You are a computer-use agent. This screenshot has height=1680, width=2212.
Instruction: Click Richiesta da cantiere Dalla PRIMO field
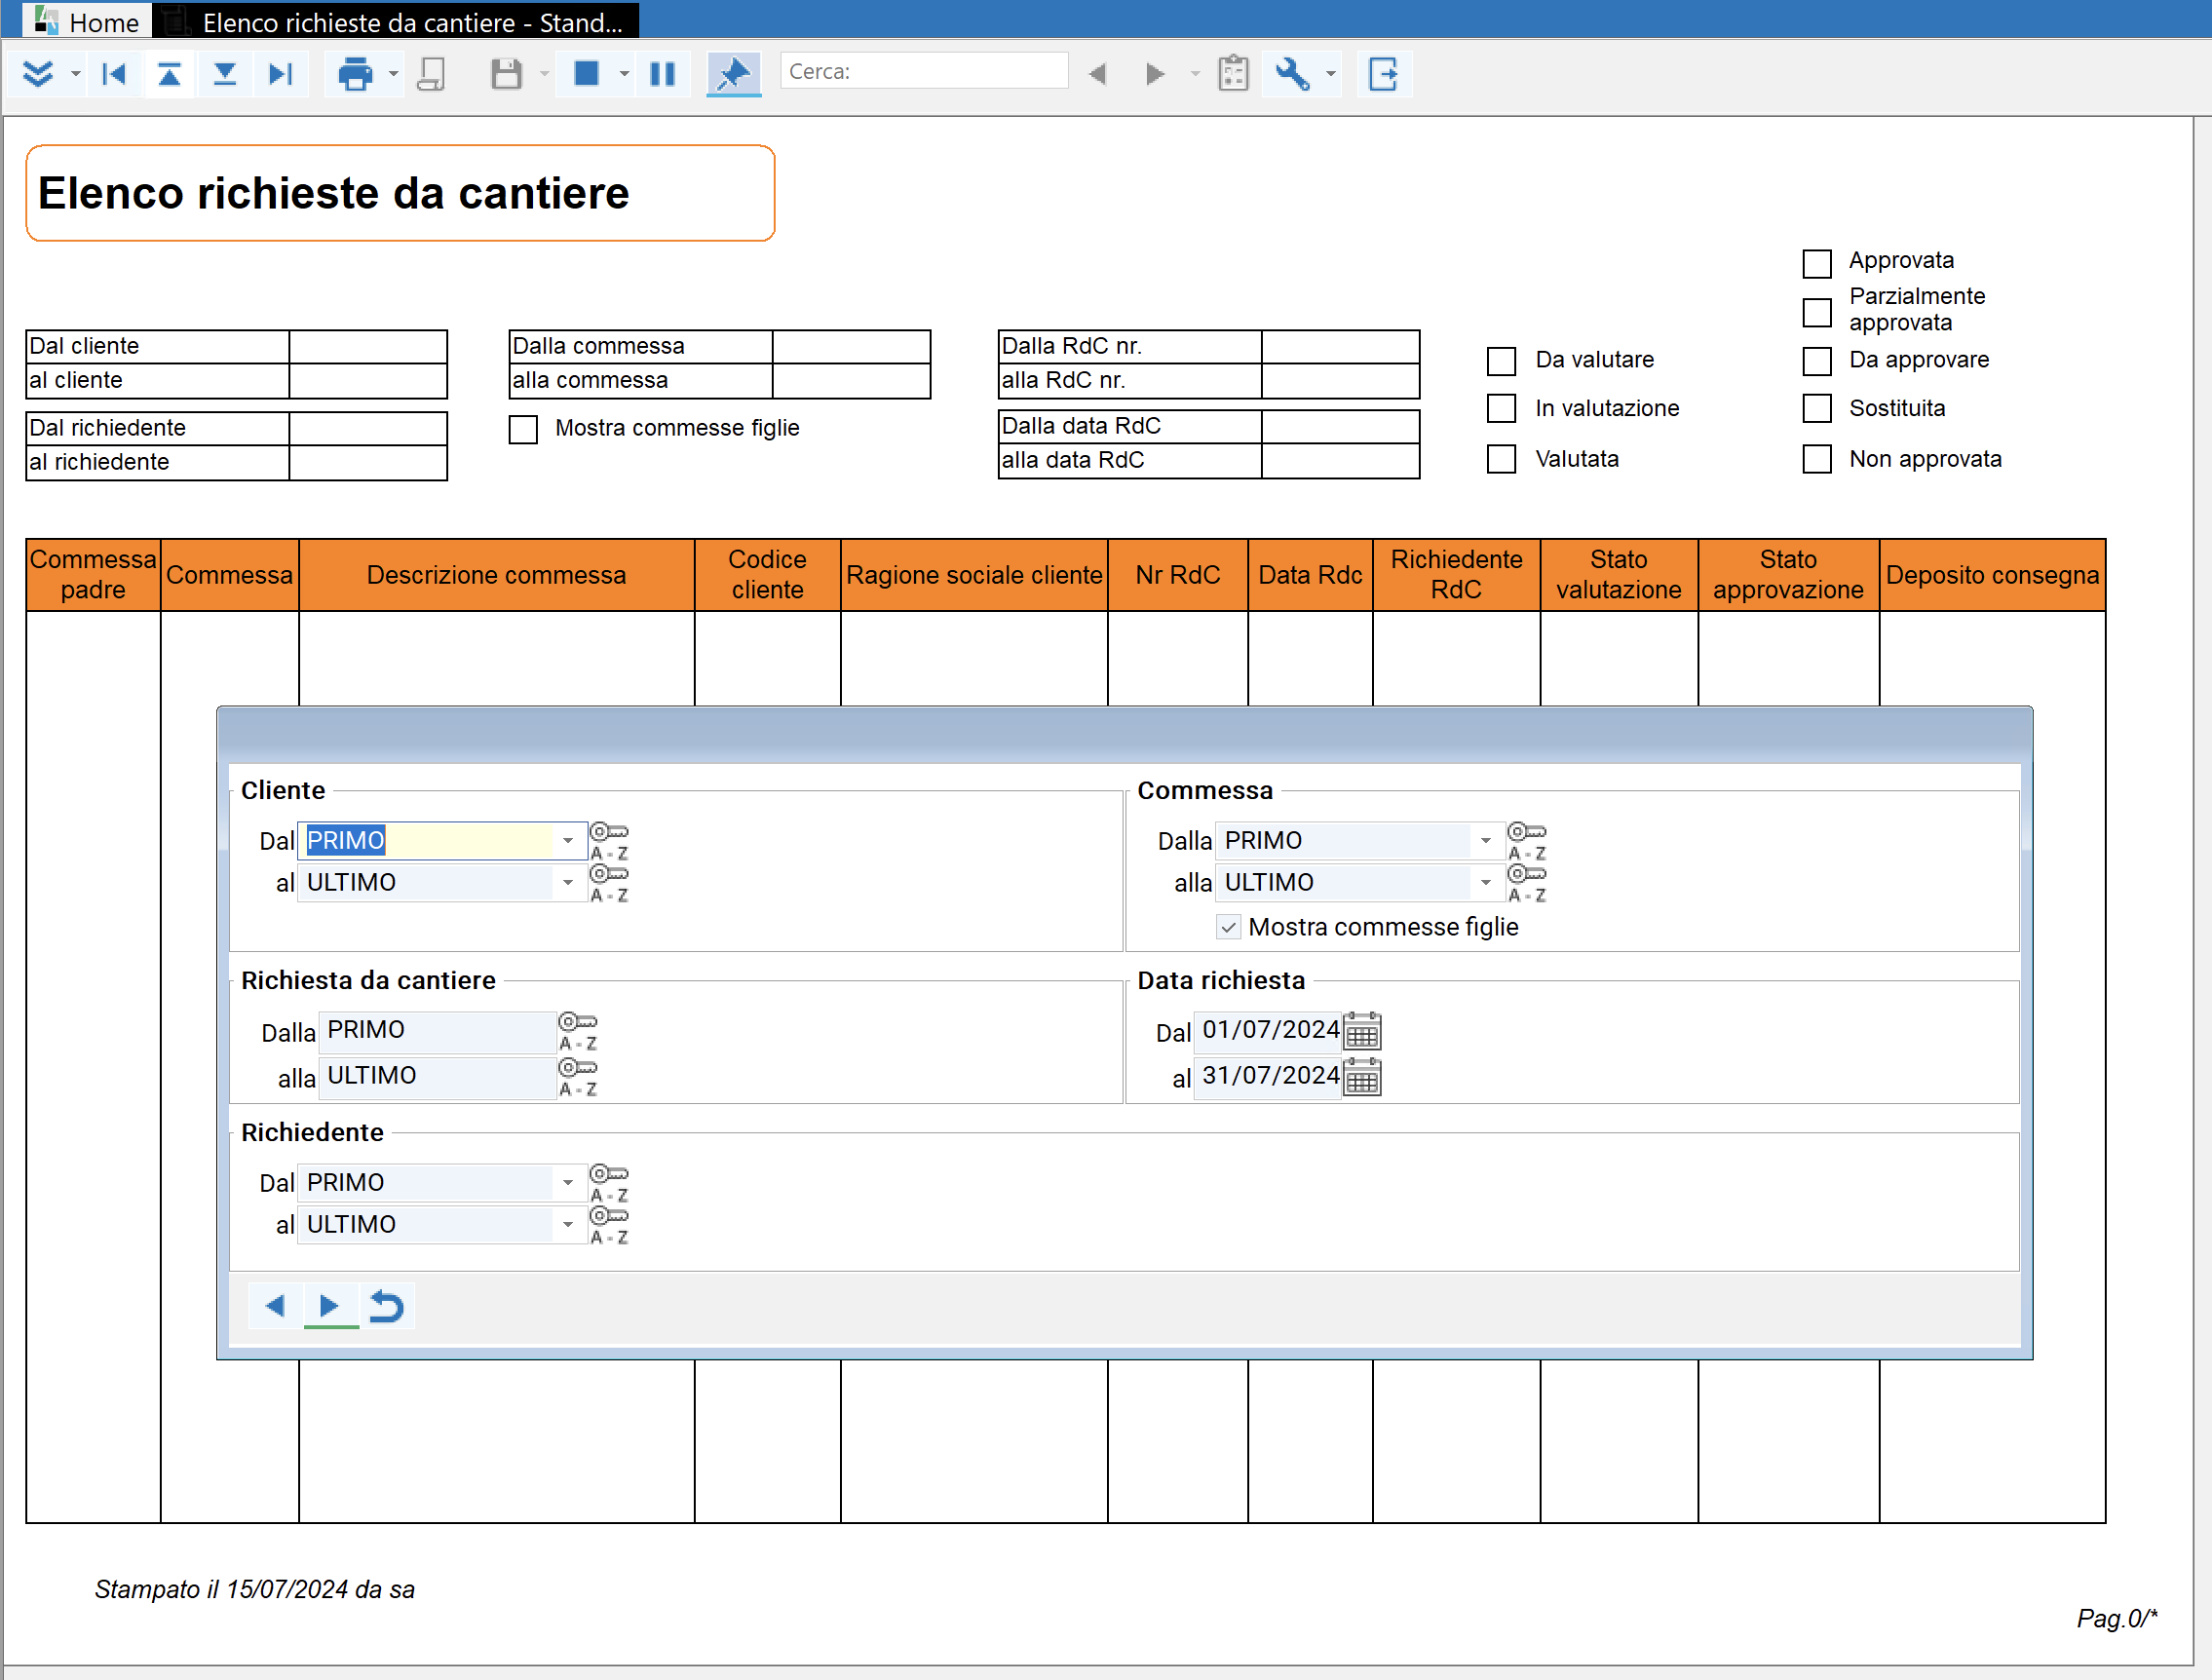click(x=437, y=1031)
